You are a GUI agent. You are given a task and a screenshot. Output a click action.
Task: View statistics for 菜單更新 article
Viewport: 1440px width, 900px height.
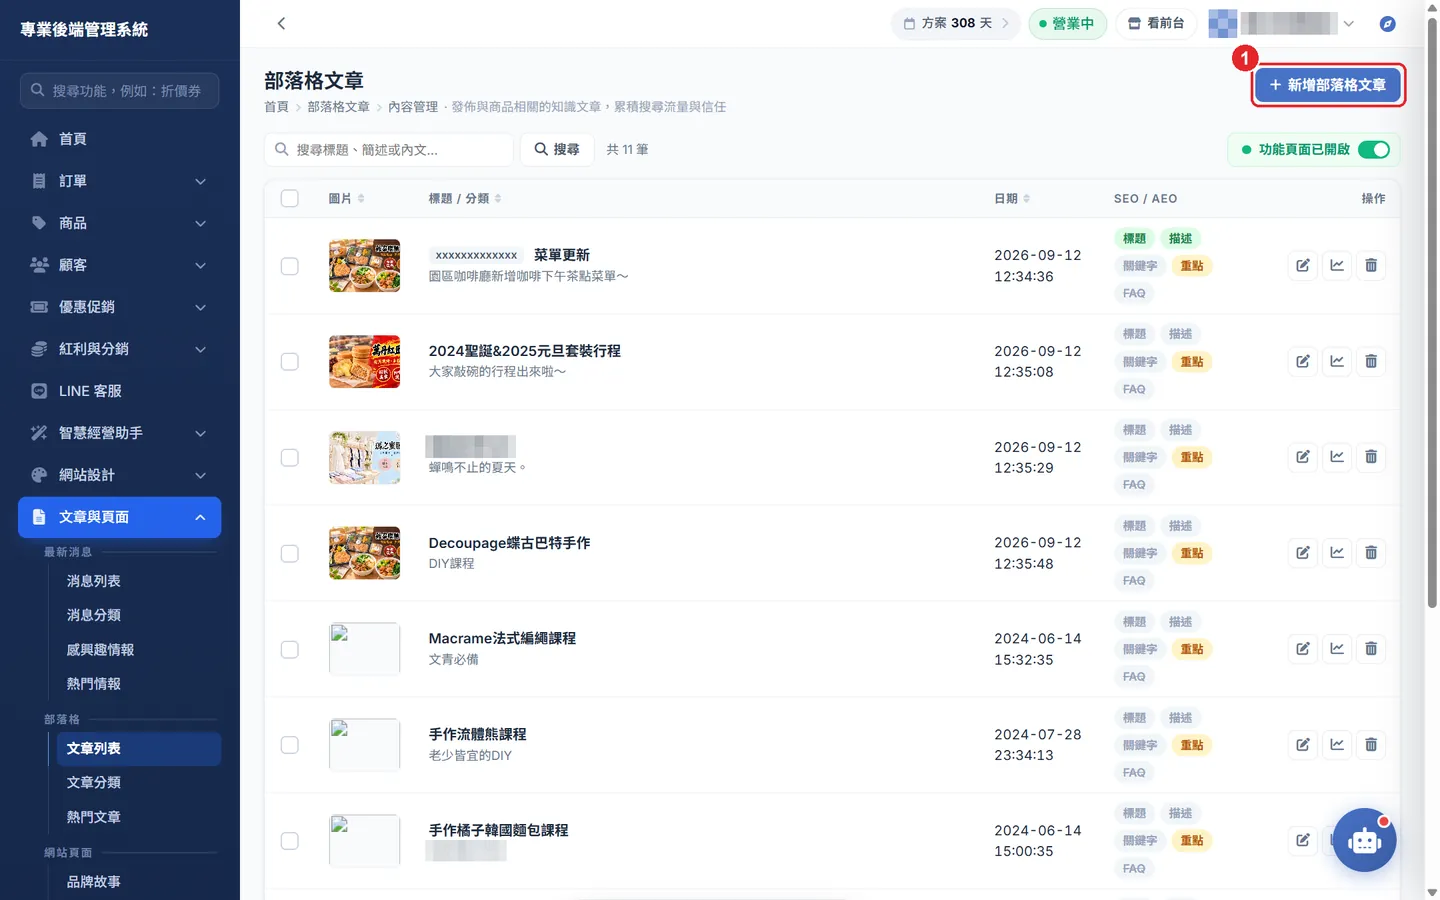pos(1337,265)
